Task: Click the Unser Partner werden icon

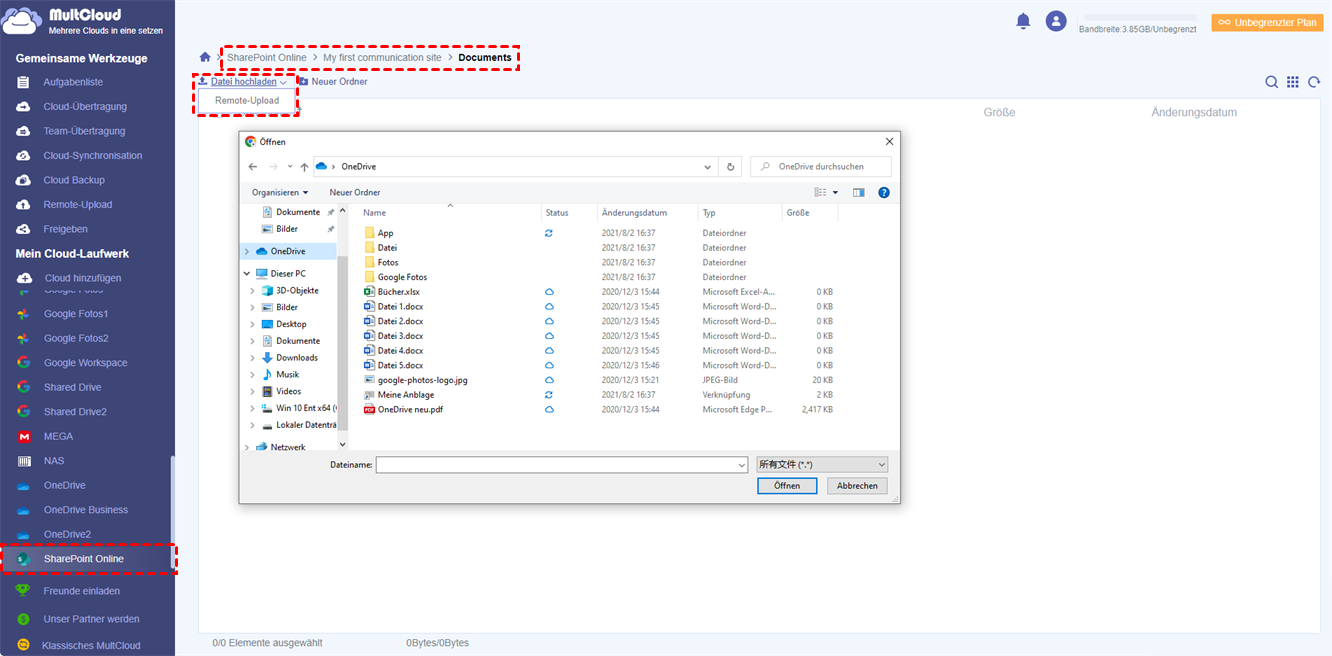Action: click(x=23, y=619)
